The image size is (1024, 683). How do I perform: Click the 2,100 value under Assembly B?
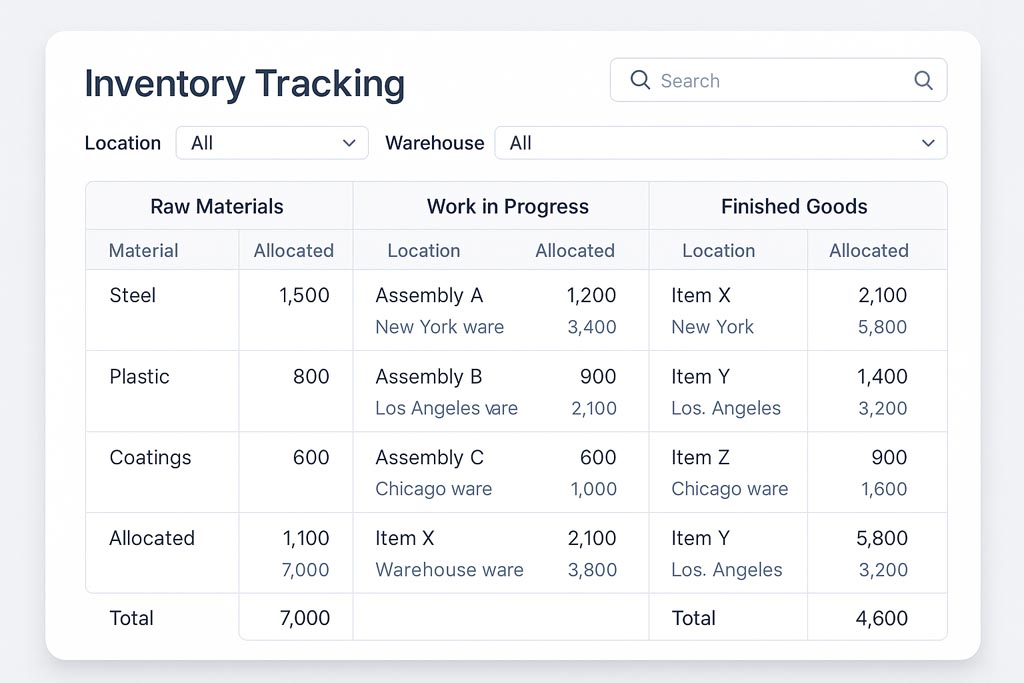(594, 408)
